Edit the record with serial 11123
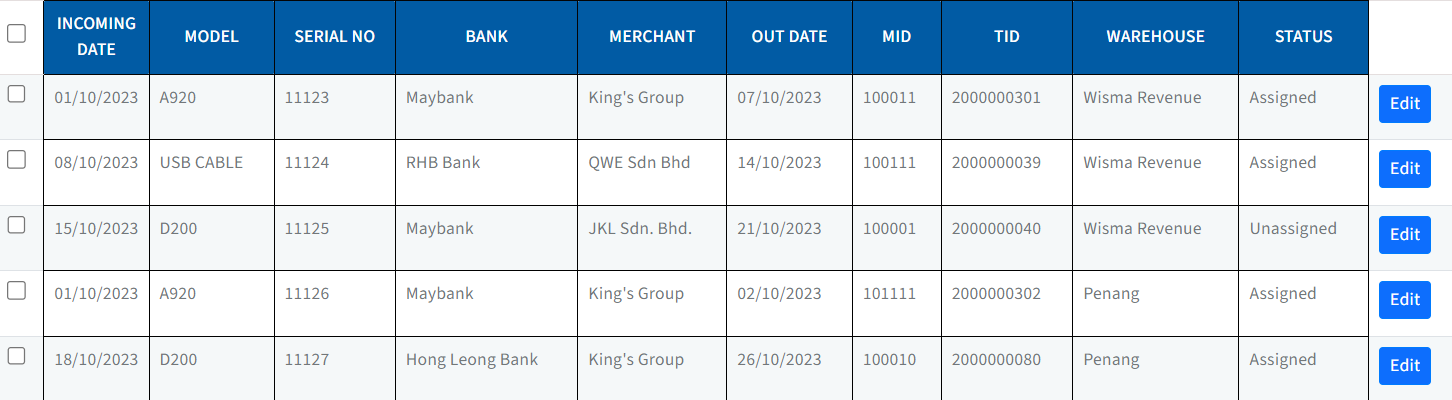1452x400 pixels. pos(1404,104)
